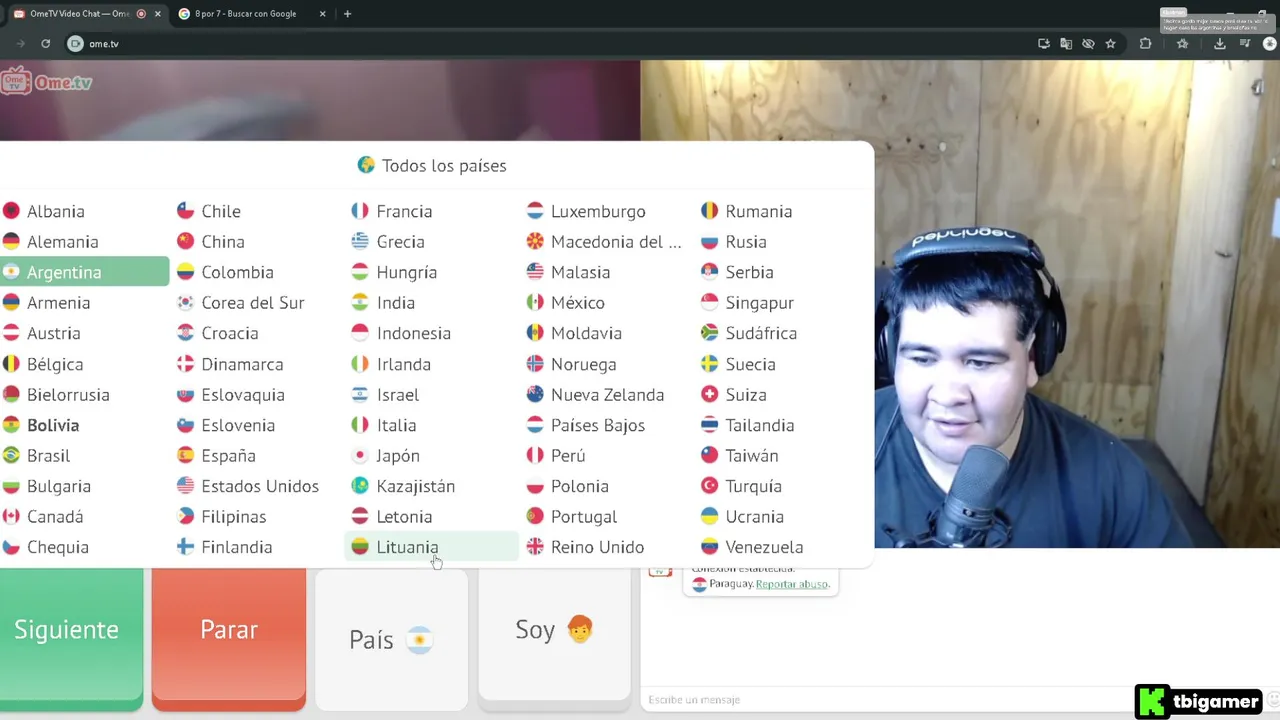This screenshot has height=720, width=1280.
Task: Click 'Macedonia del ...' in the country list
Action: click(616, 242)
